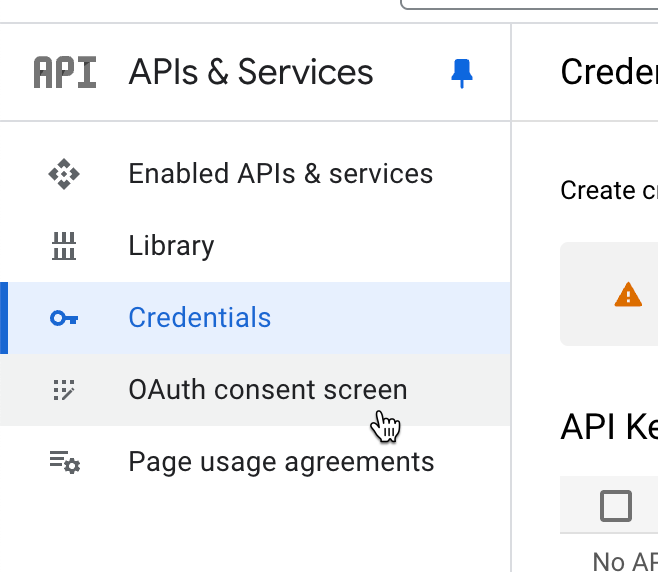The image size is (658, 572).
Task: Click the API logo icon
Action: [65, 73]
